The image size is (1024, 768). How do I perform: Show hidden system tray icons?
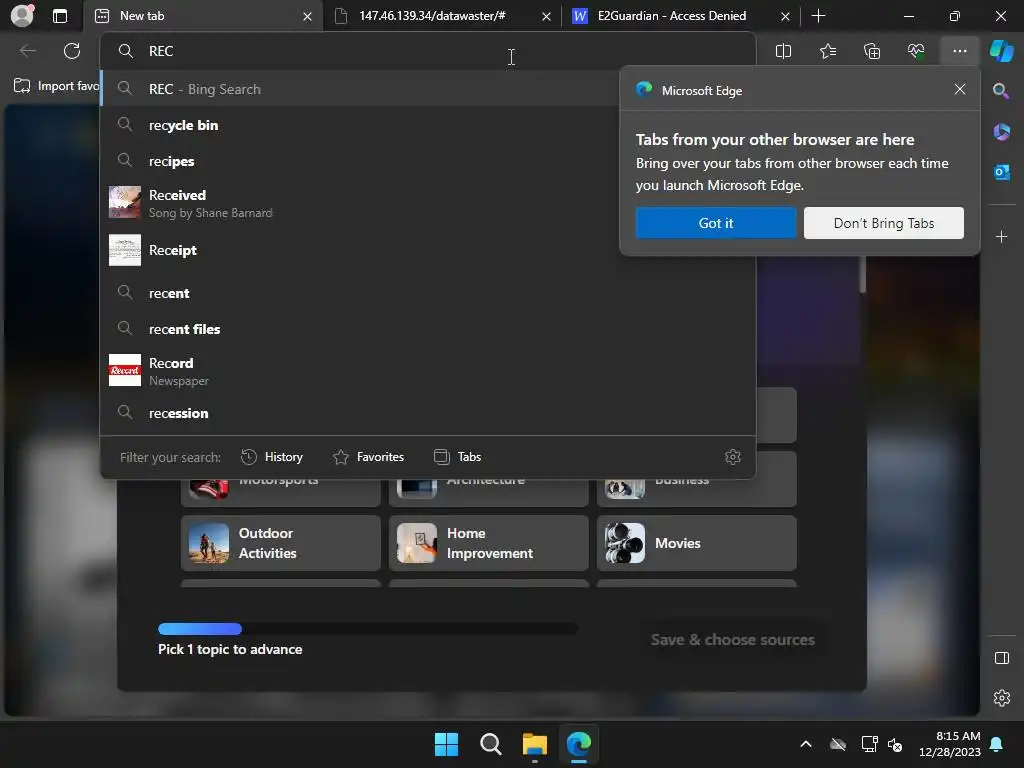tap(806, 744)
